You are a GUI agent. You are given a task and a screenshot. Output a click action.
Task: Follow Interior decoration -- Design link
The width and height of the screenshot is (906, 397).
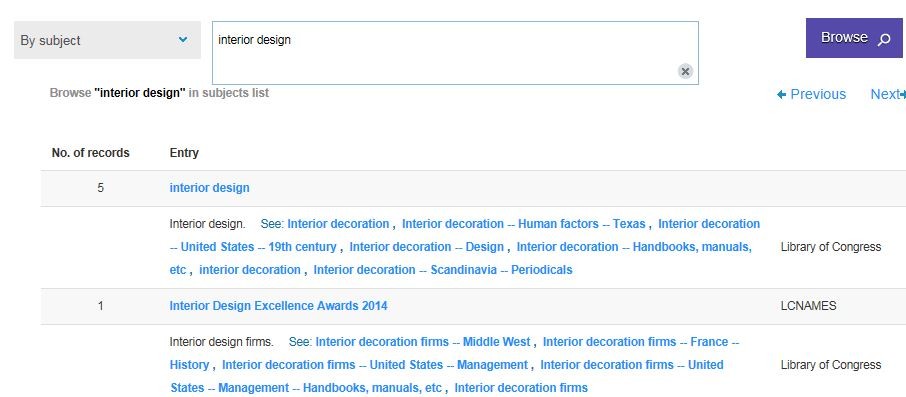tap(426, 247)
